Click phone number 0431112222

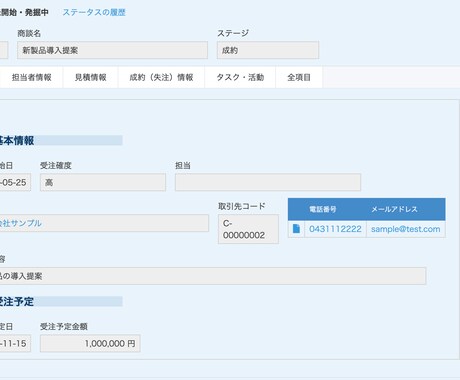click(x=335, y=229)
